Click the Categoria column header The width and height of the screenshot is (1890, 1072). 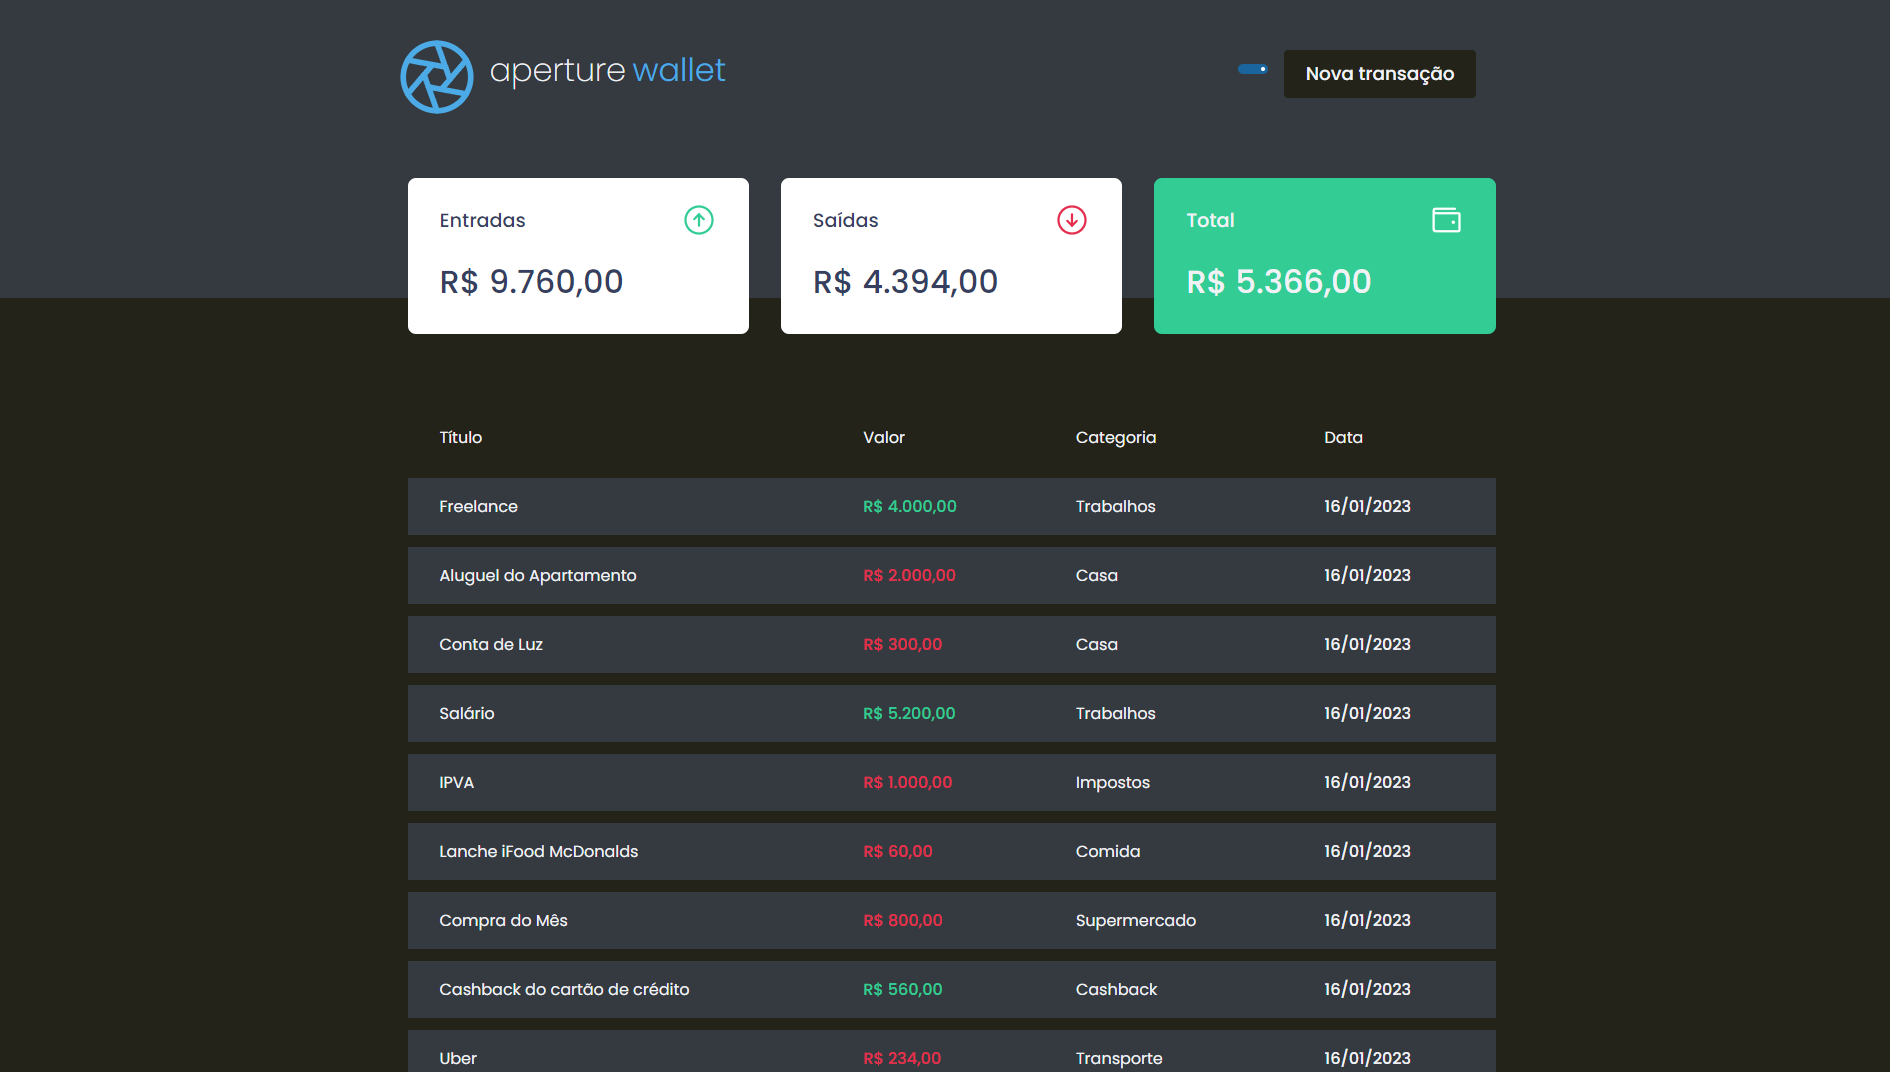(x=1116, y=438)
